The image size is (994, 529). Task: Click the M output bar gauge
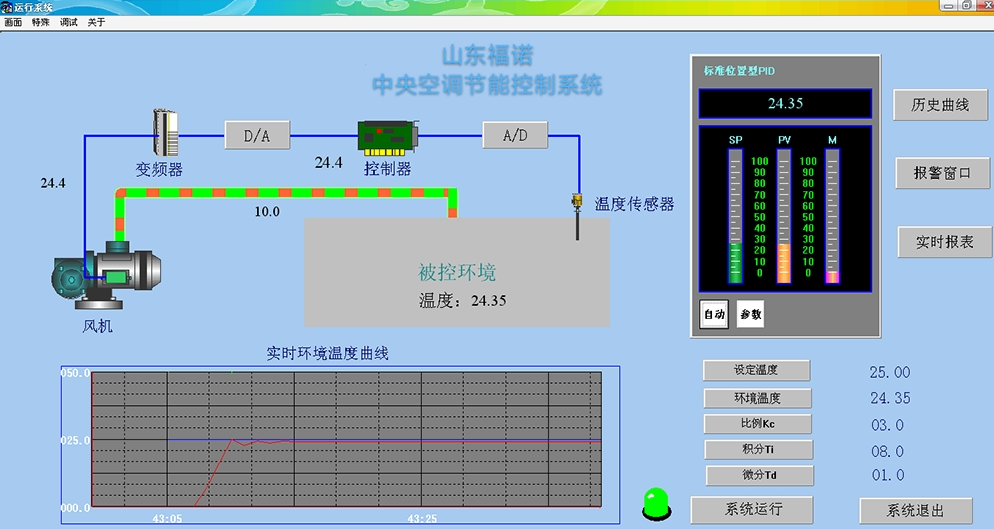[832, 216]
